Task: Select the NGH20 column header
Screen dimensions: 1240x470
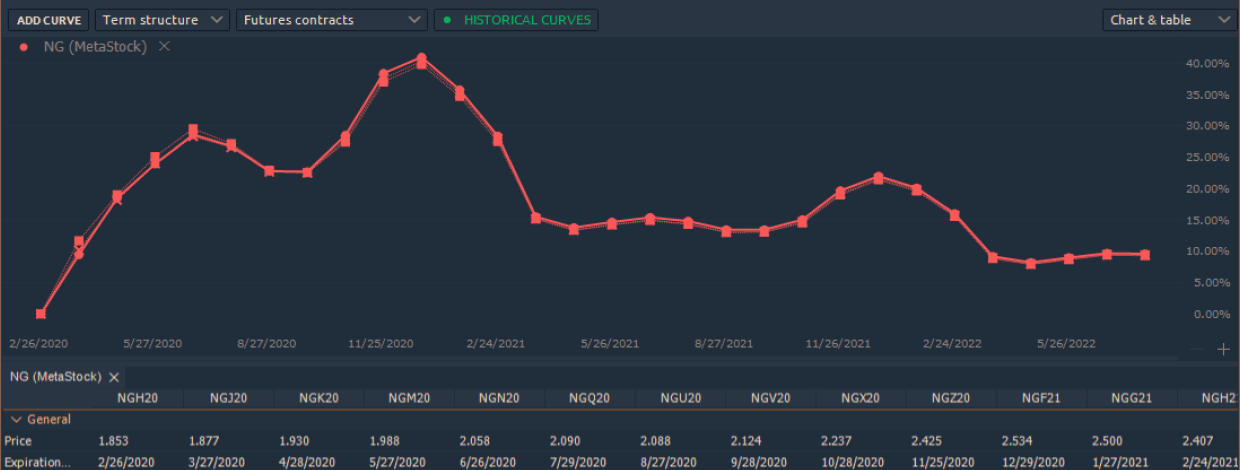Action: (x=136, y=398)
